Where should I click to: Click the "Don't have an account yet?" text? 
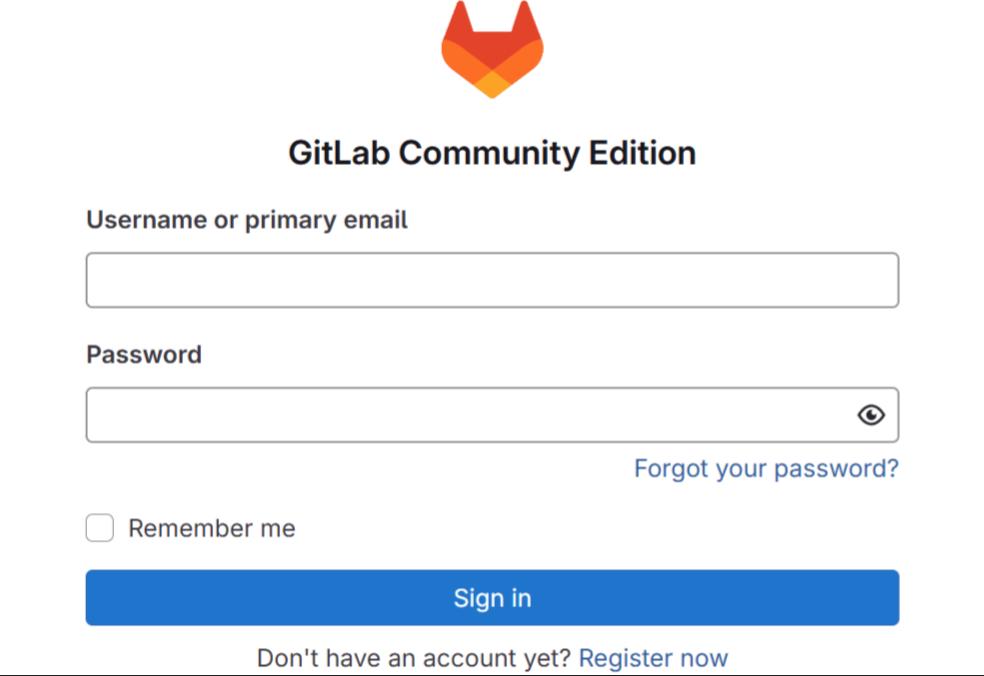coord(414,658)
